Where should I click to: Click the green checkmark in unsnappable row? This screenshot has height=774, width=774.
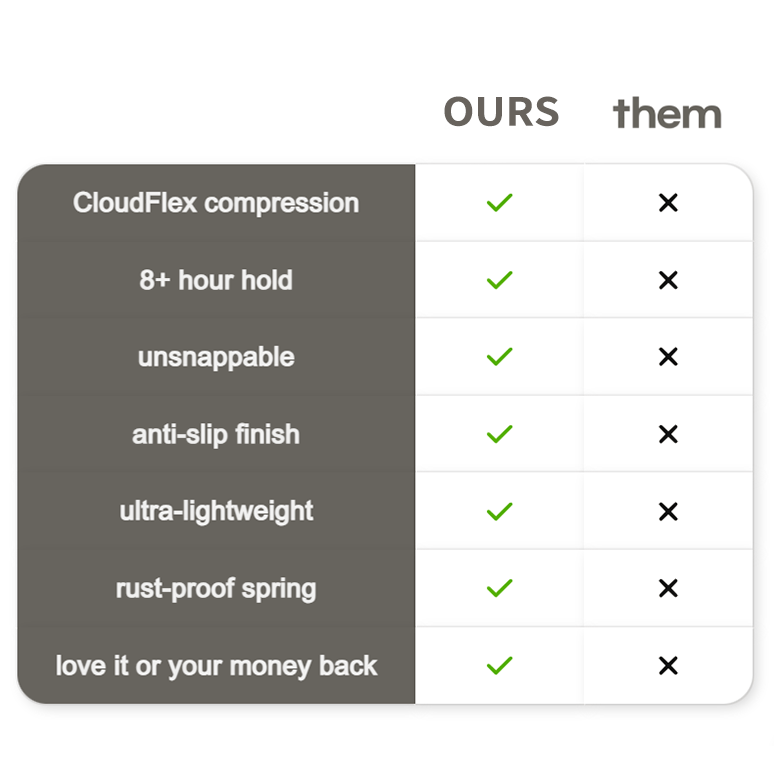pos(499,357)
